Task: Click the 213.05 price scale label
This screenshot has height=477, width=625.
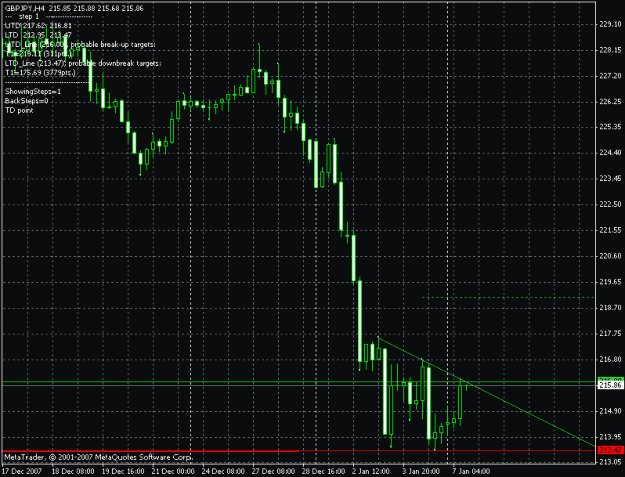Action: (x=610, y=462)
